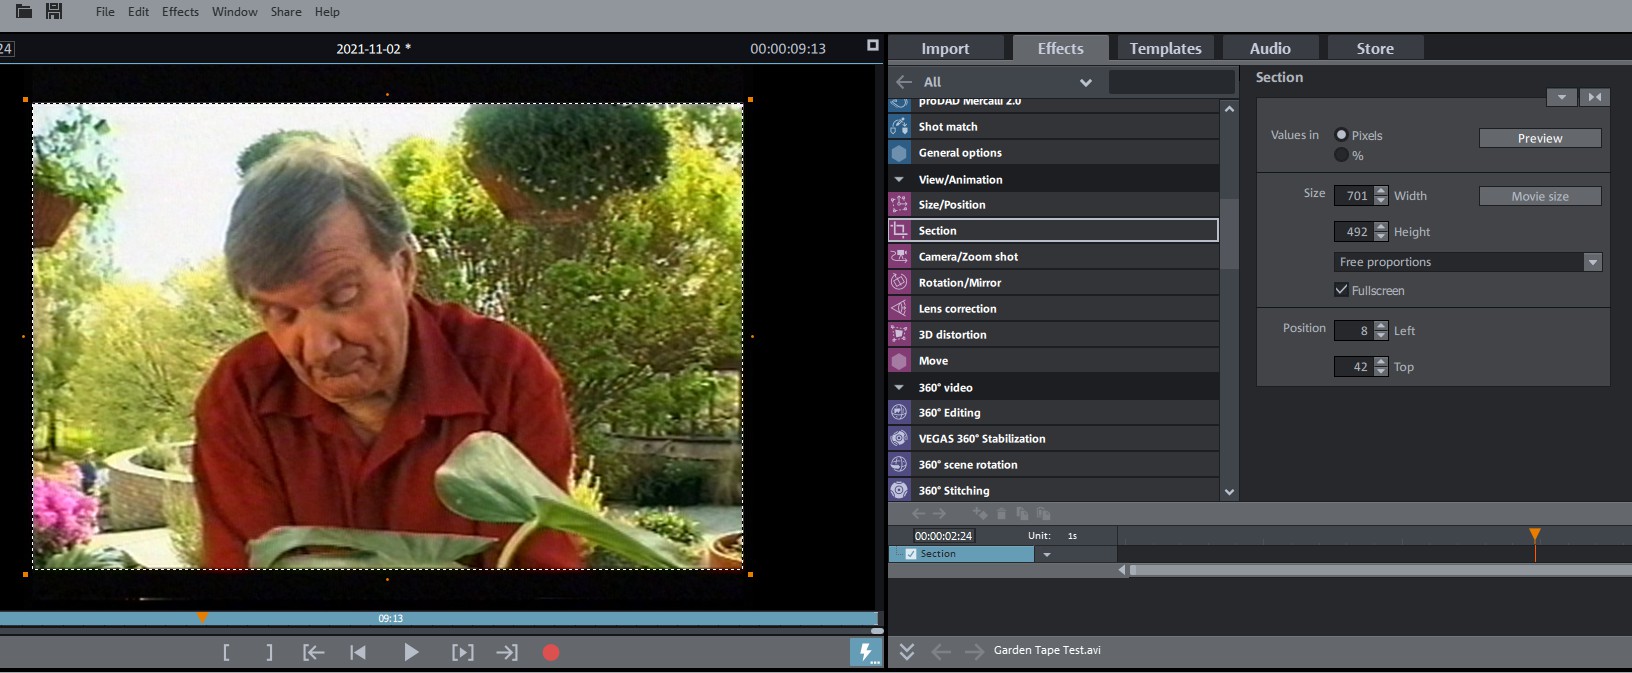Select the Move effect icon
Image resolution: width=1632 pixels, height=673 pixels.
tap(899, 361)
